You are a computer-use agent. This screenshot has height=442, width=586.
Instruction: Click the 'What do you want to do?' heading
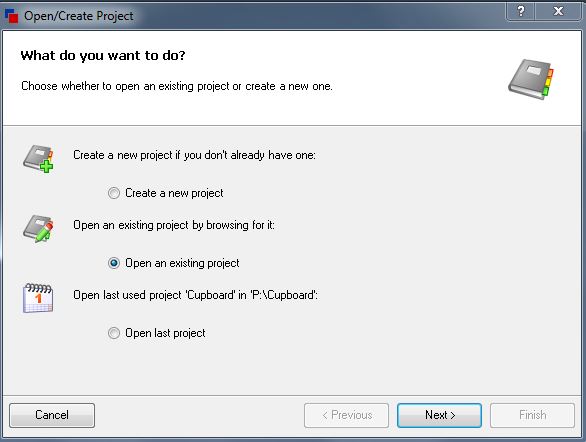103,56
